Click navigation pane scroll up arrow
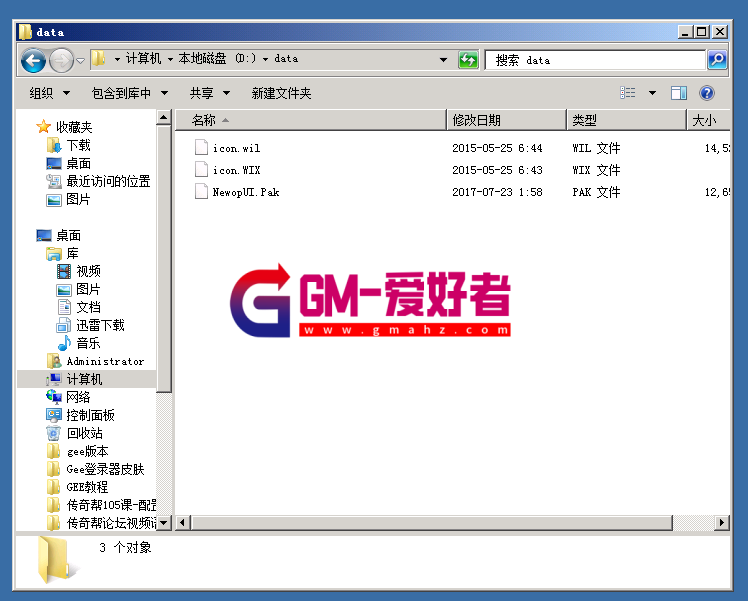 (x=164, y=117)
